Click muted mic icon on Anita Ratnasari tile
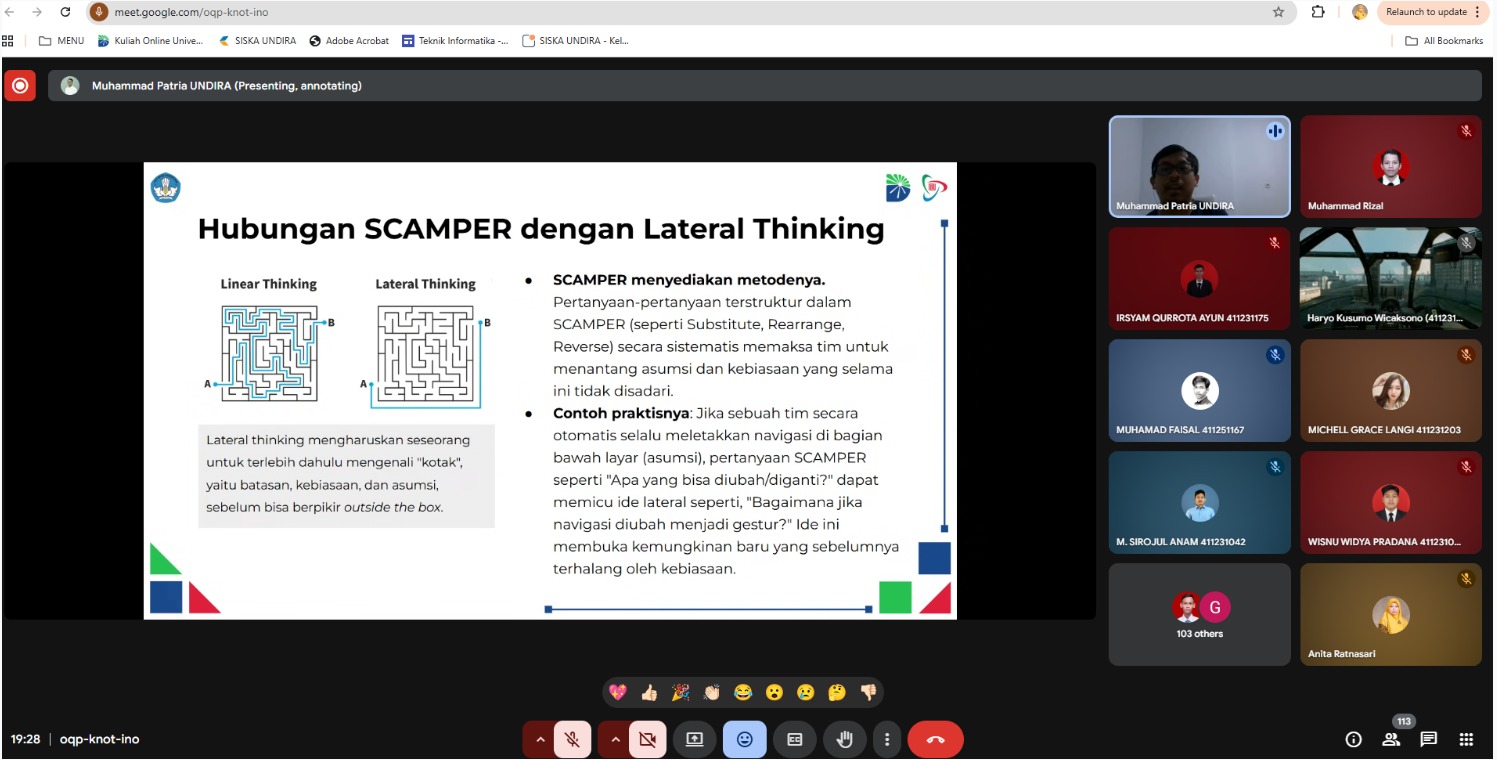 [x=1466, y=578]
